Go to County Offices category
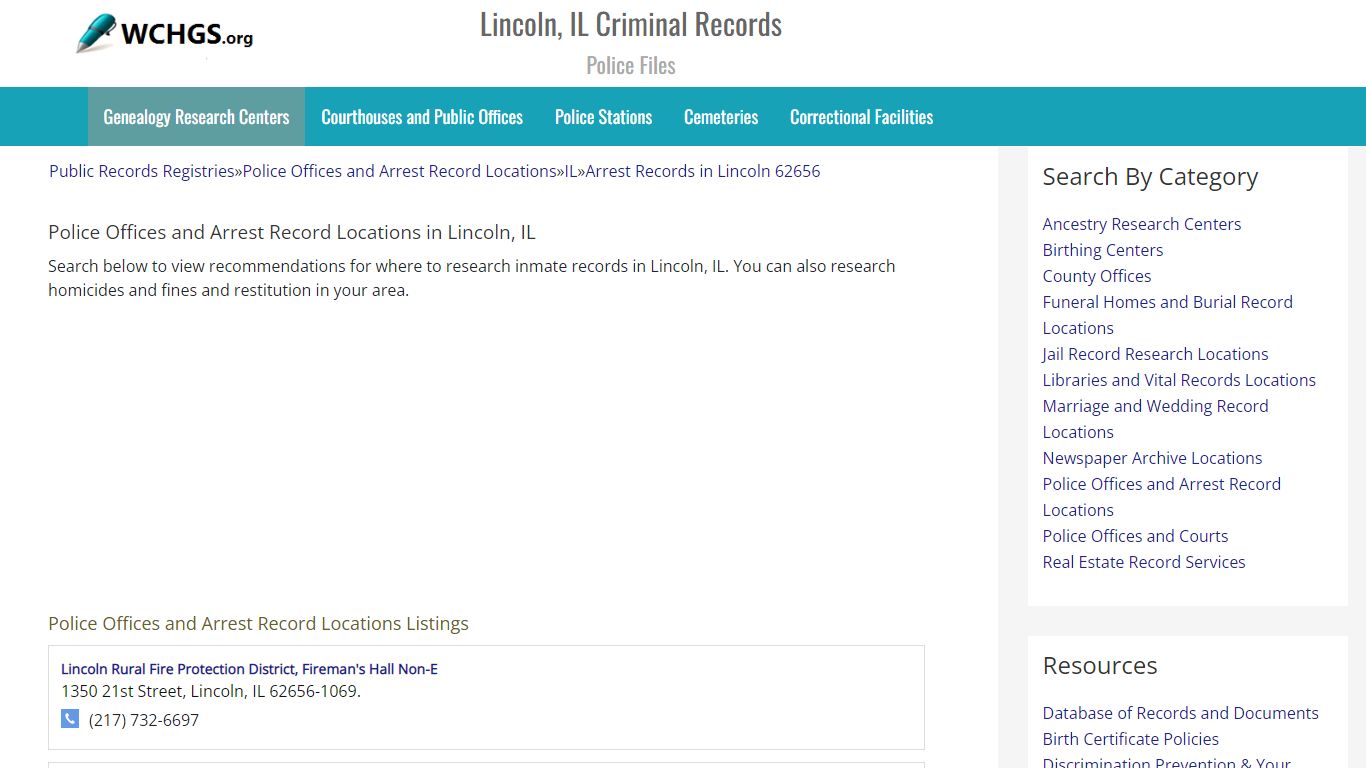Screen dimensions: 1366x768 tap(1096, 276)
